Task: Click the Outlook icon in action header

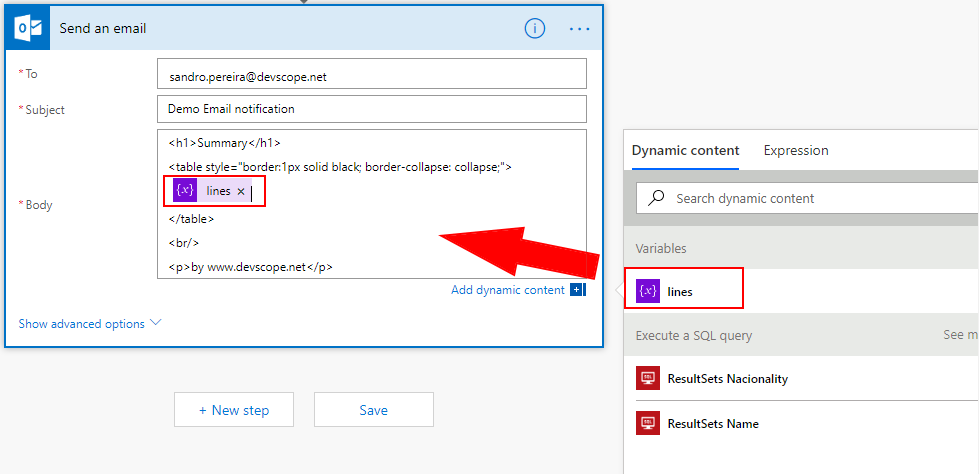Action: click(27, 28)
